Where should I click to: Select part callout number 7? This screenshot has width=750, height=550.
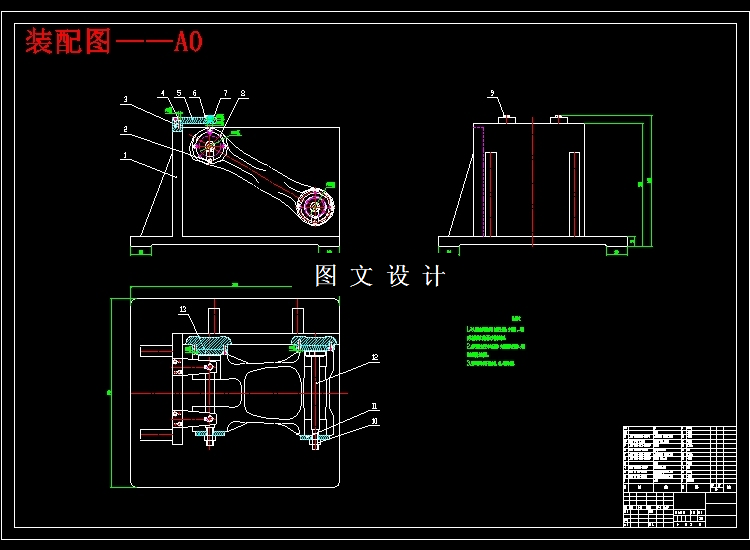(x=226, y=93)
